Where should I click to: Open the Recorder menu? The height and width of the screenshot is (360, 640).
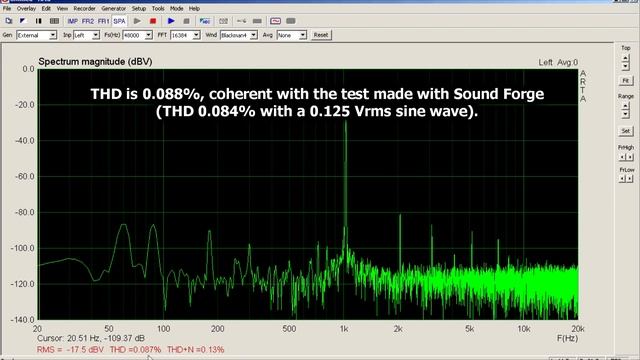pyautogui.click(x=84, y=8)
